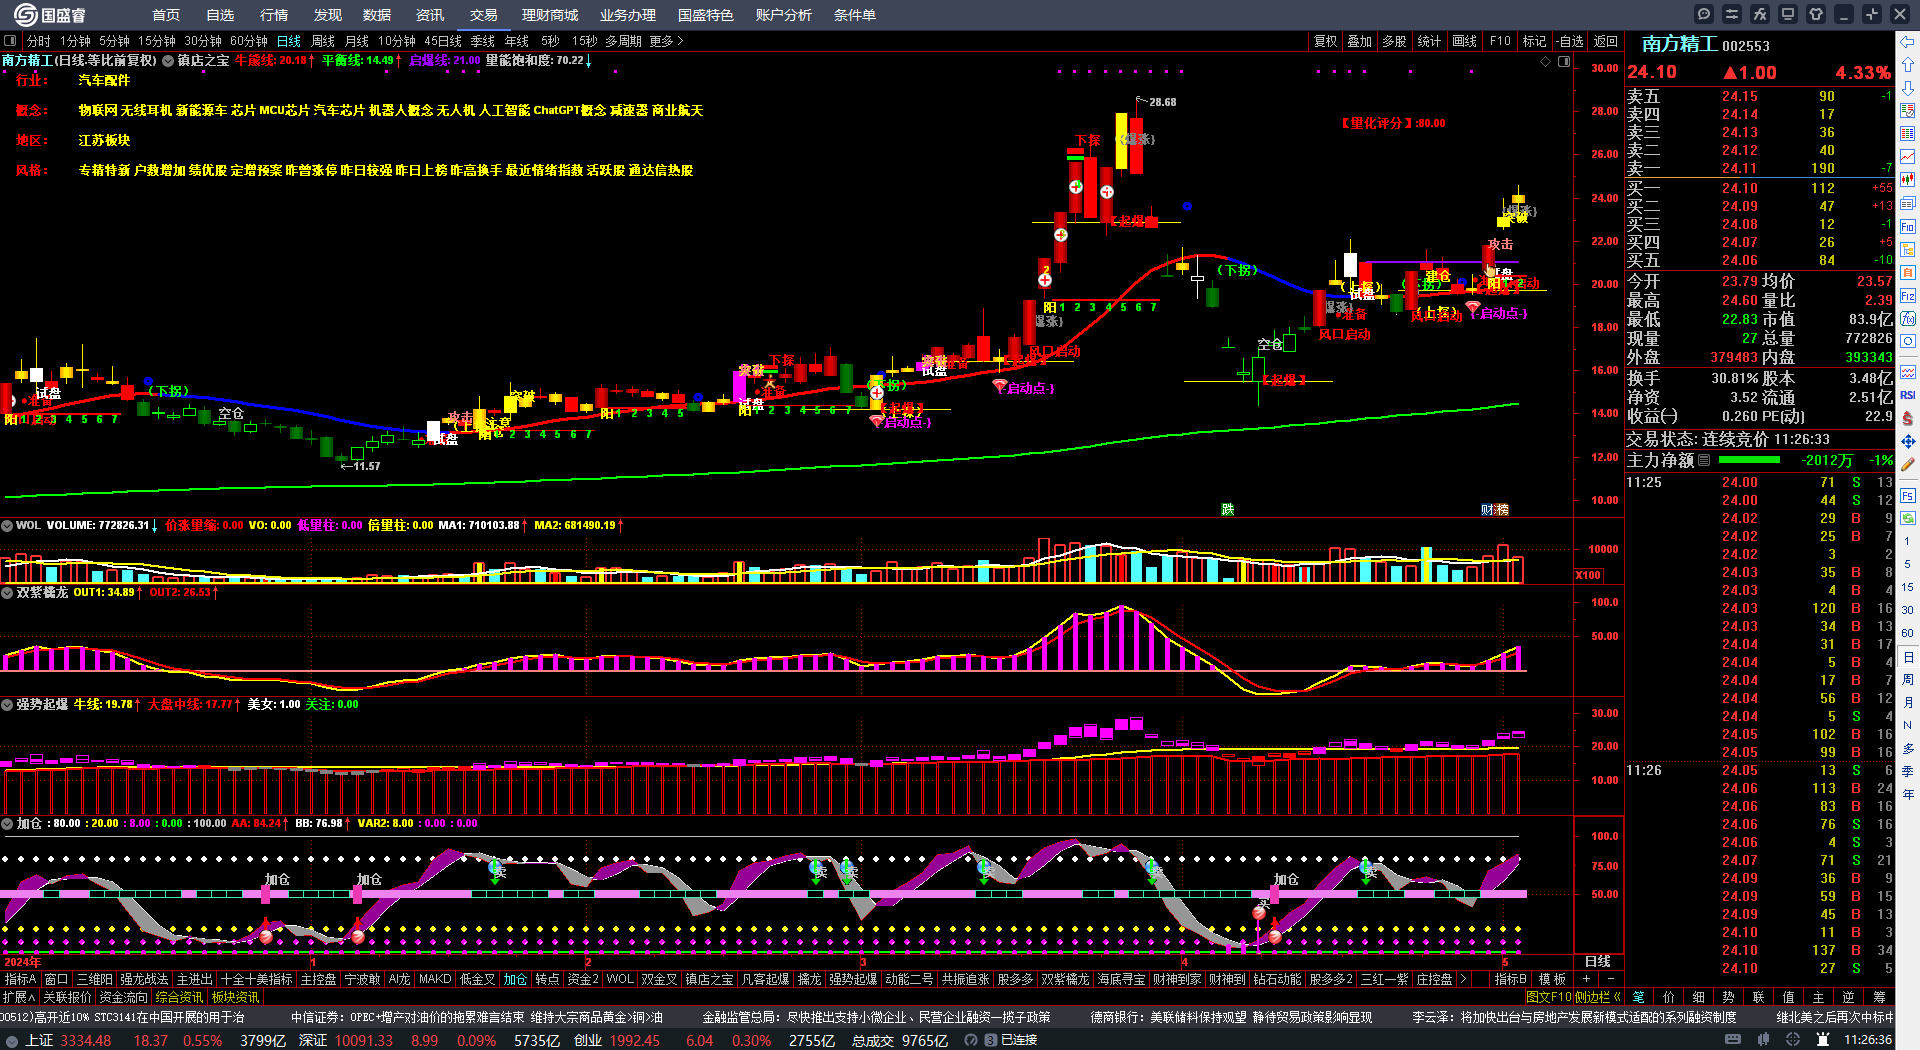Click the 上证 index value 3334.48
1920x1050 pixels.
pyautogui.click(x=86, y=1040)
